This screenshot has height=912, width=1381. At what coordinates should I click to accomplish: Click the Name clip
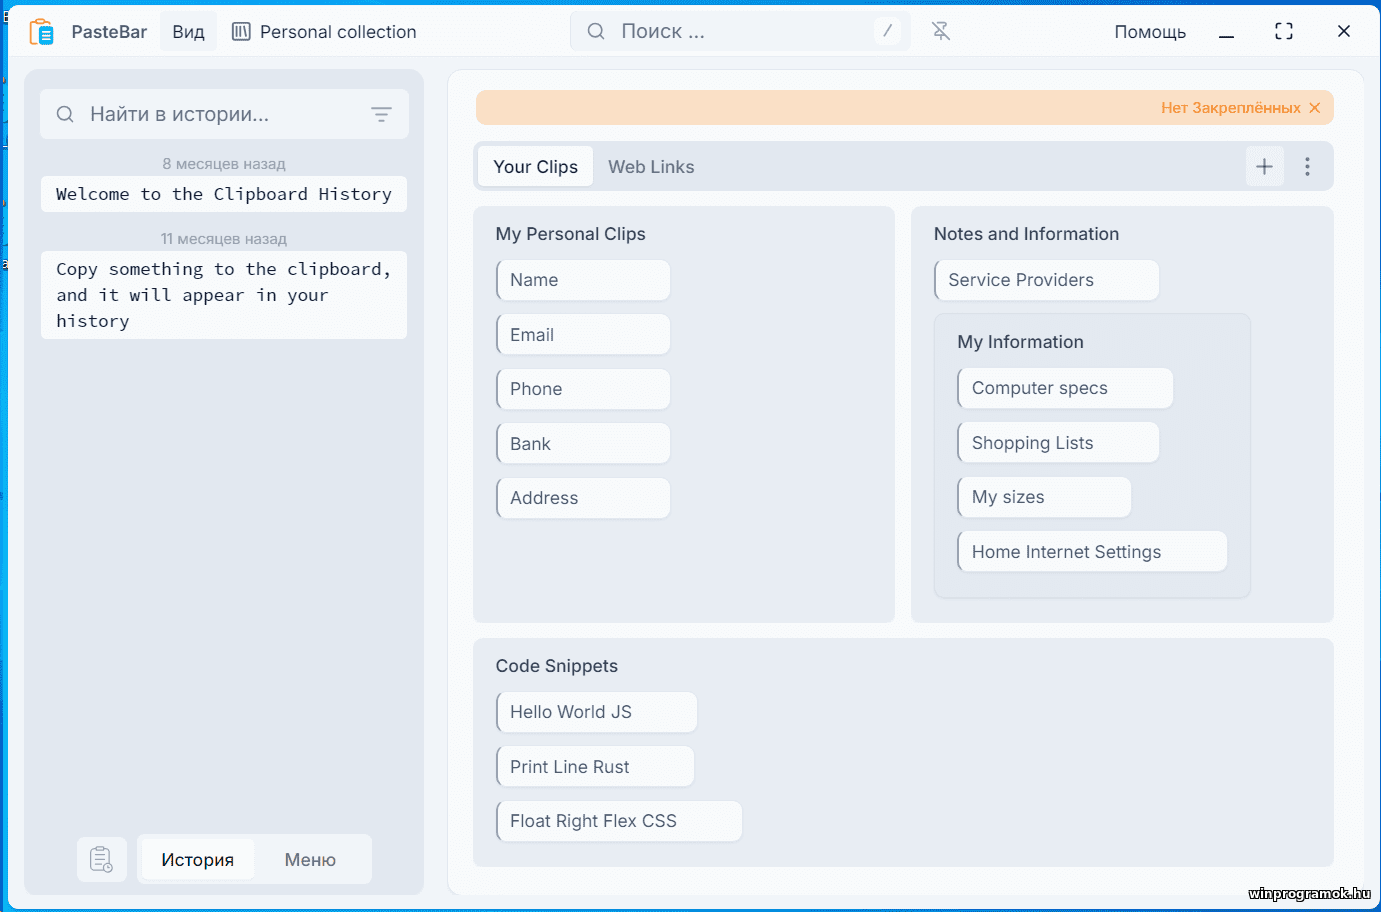click(583, 280)
